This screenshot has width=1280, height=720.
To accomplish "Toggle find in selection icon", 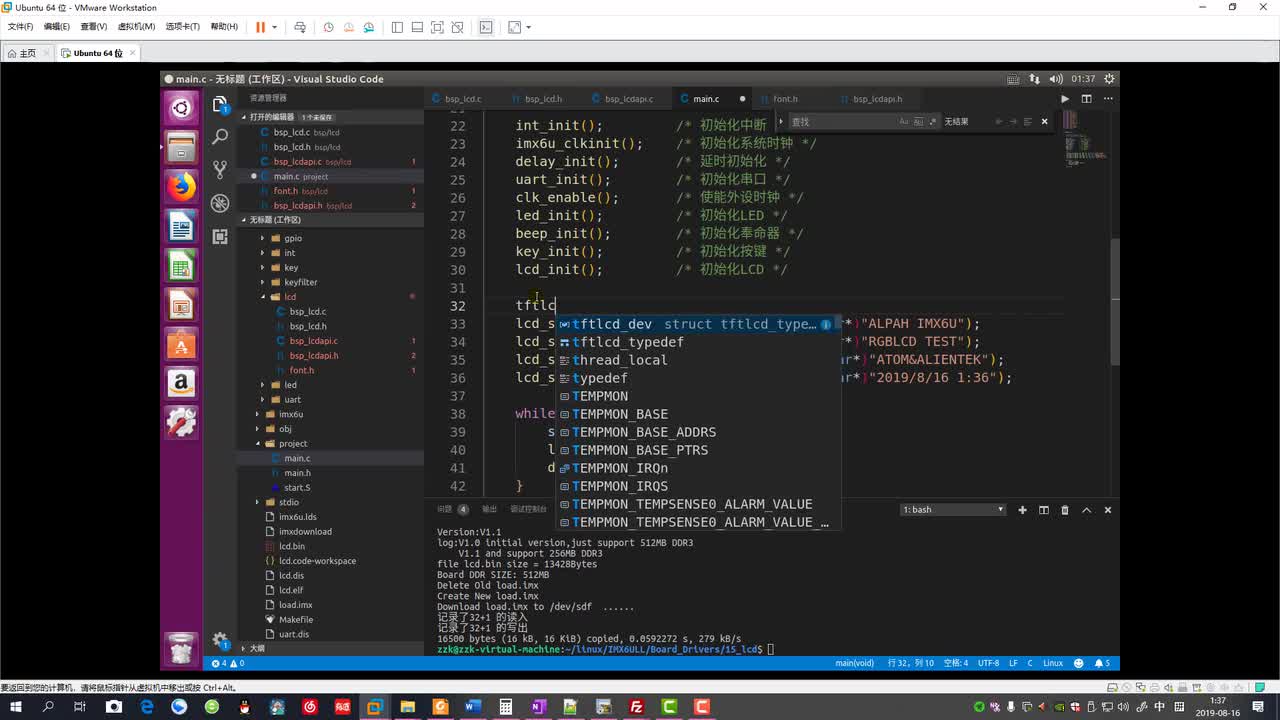I will point(1028,121).
